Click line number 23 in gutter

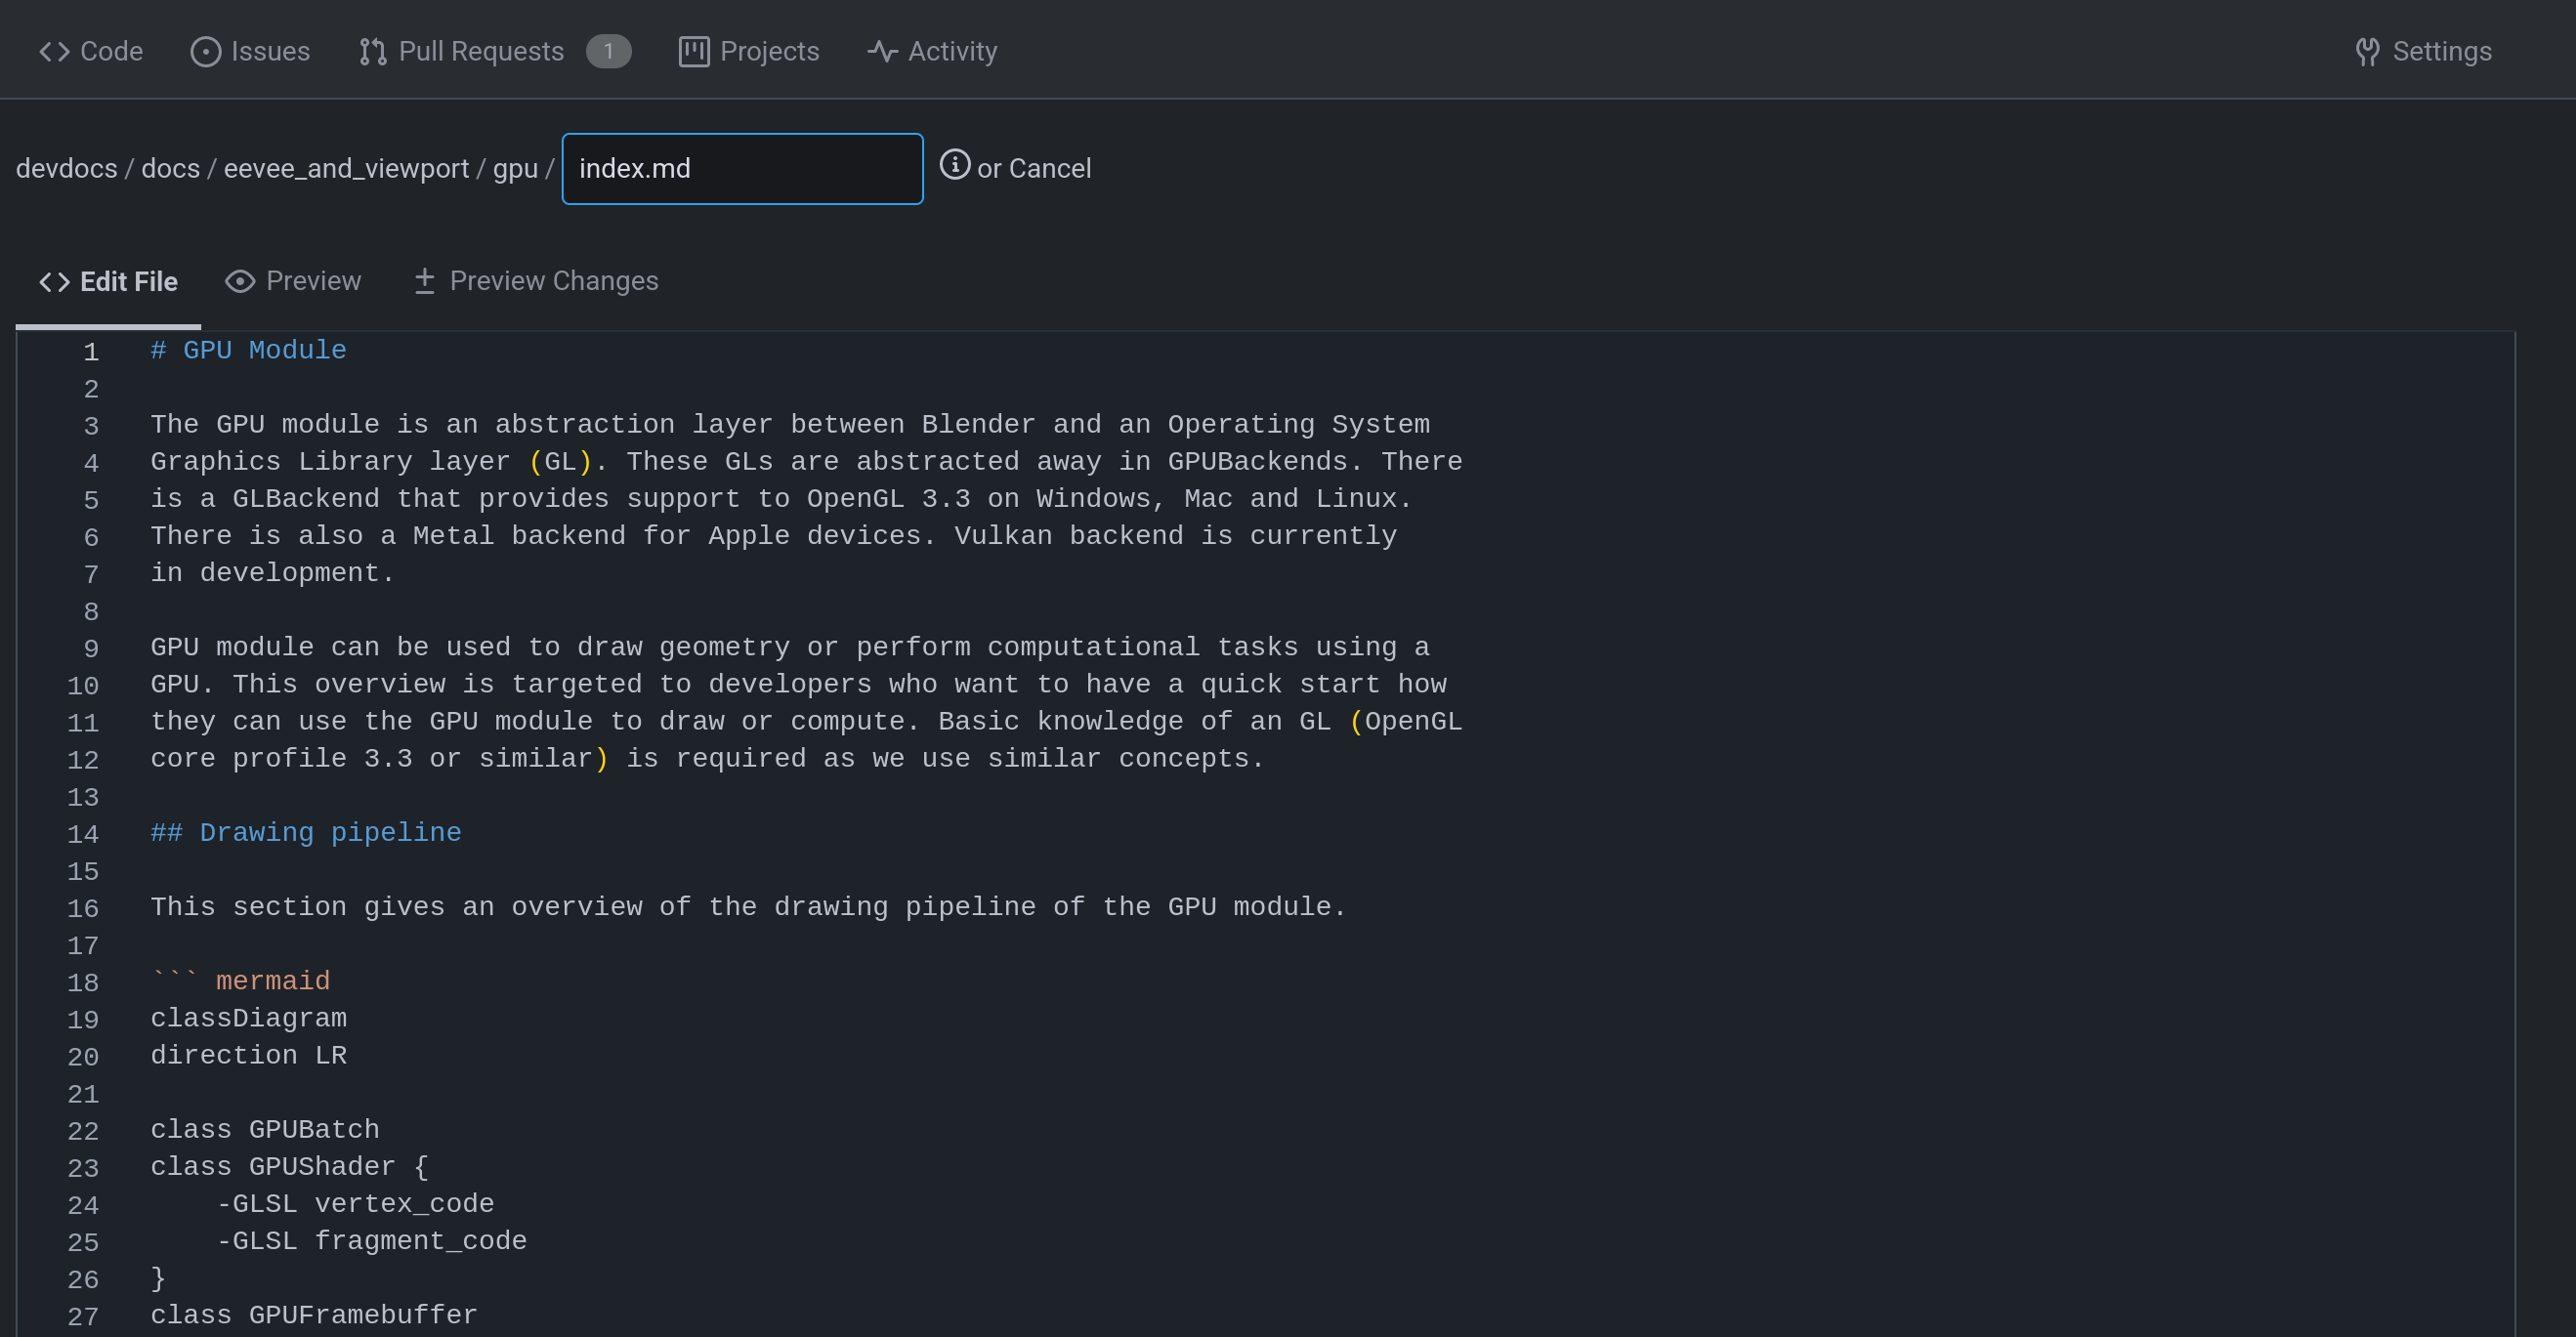pyautogui.click(x=83, y=1168)
